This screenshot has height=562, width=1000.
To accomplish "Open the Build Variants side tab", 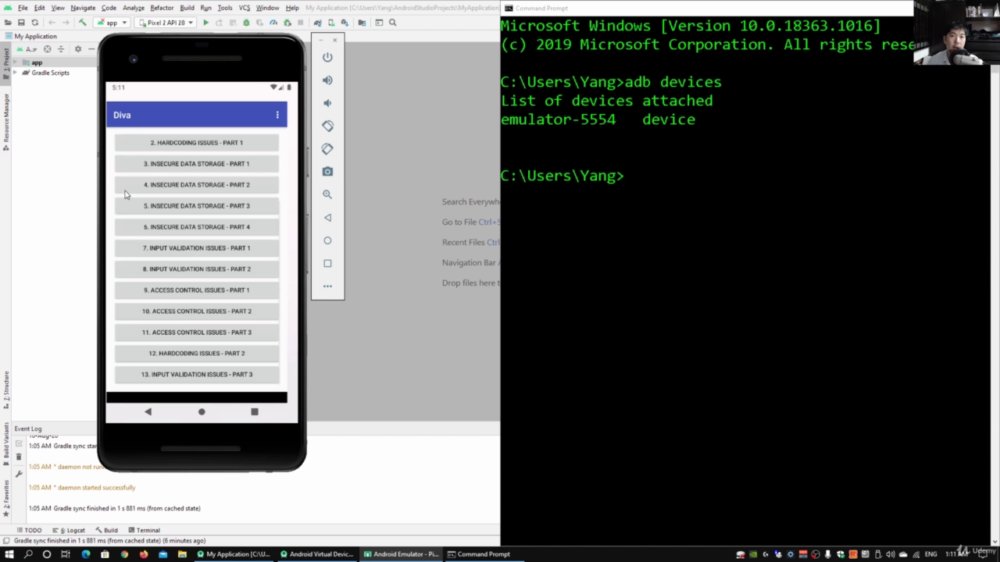I will (6, 445).
